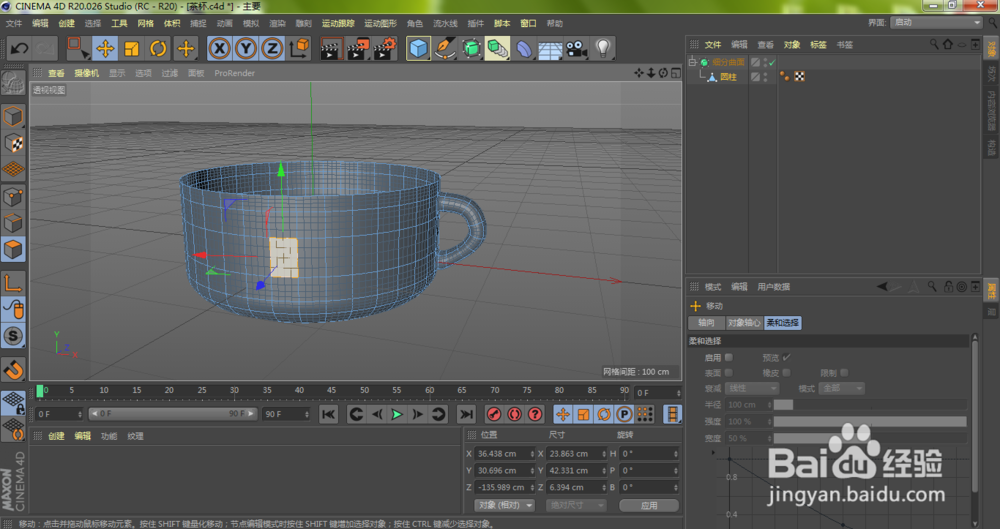Open the 绝对尺寸 dropdown
The image size is (1000, 529).
click(576, 505)
